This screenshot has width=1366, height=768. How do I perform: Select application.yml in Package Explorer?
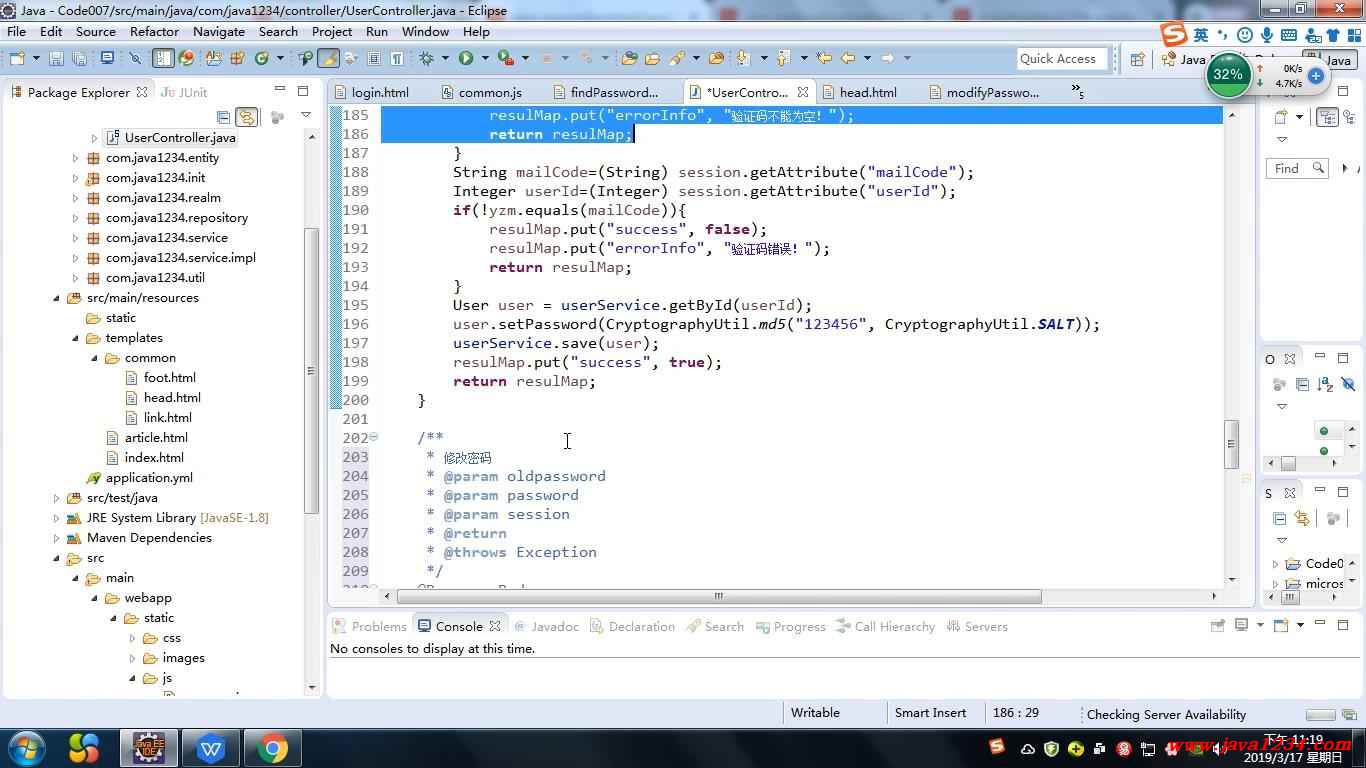(x=139, y=478)
